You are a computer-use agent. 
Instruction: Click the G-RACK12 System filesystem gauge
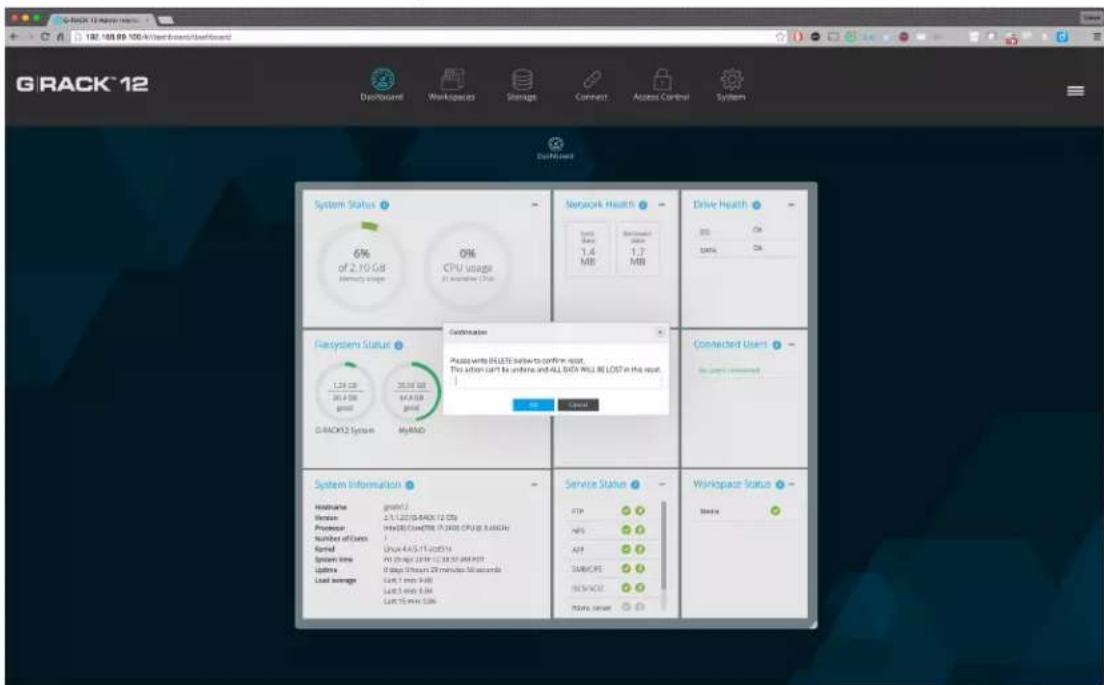(x=344, y=391)
